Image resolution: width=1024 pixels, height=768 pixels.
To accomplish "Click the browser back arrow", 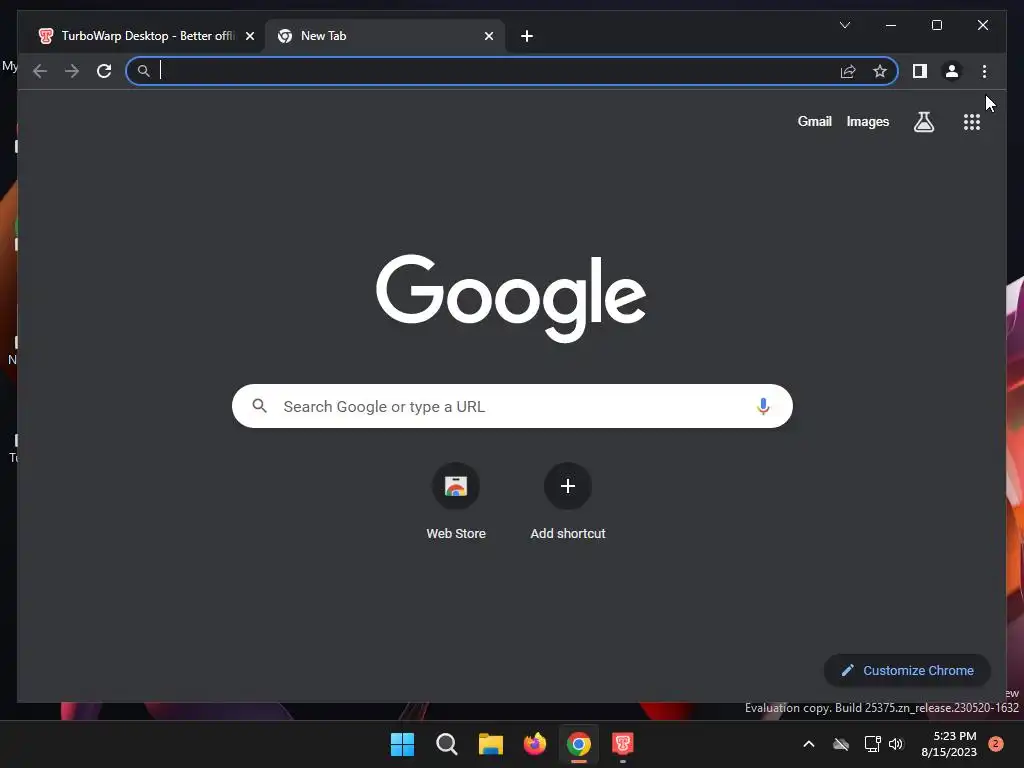I will coord(40,71).
